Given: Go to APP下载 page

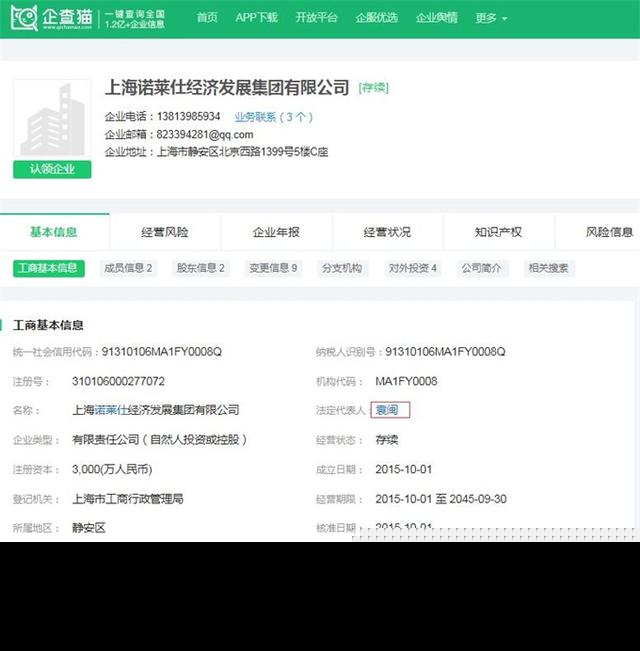Looking at the screenshot, I should pos(256,18).
